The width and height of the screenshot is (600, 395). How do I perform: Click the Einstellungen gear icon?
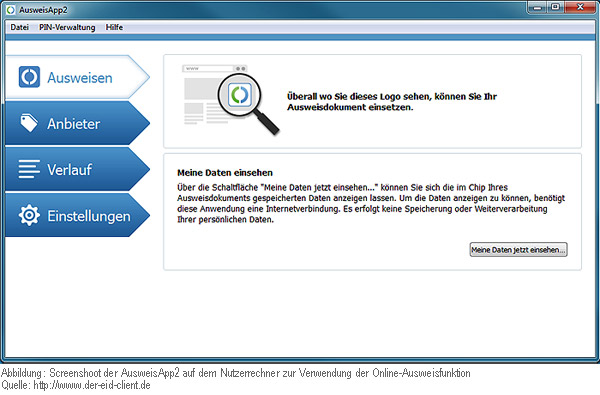tap(29, 215)
